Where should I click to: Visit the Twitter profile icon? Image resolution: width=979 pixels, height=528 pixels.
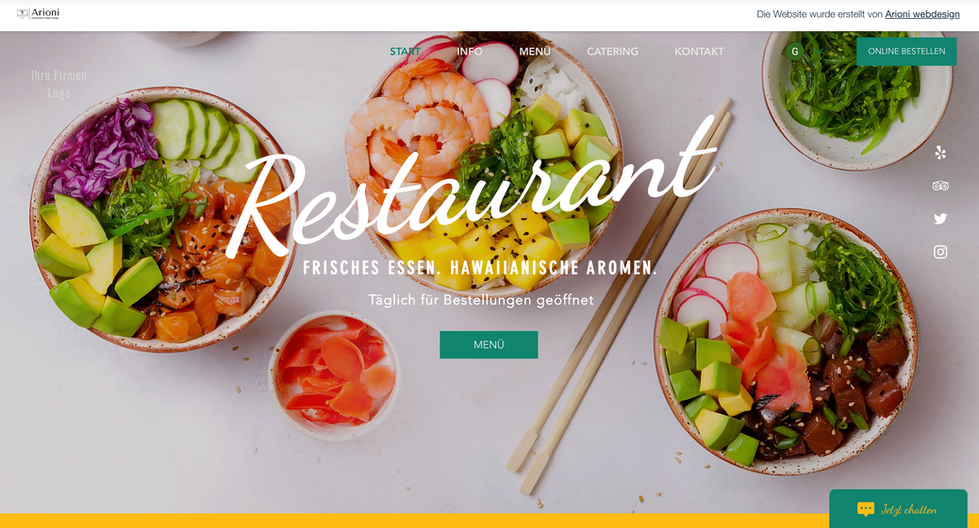point(940,218)
